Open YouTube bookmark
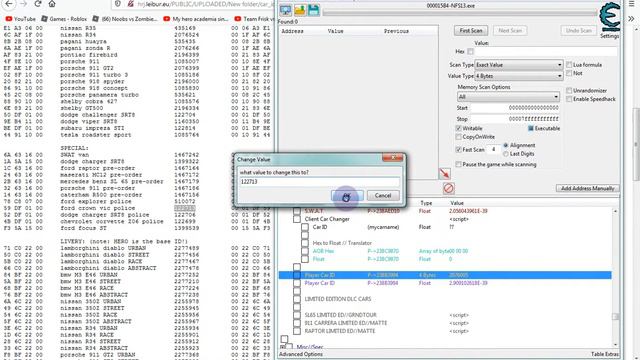This screenshot has height=360, width=640. coord(21,19)
